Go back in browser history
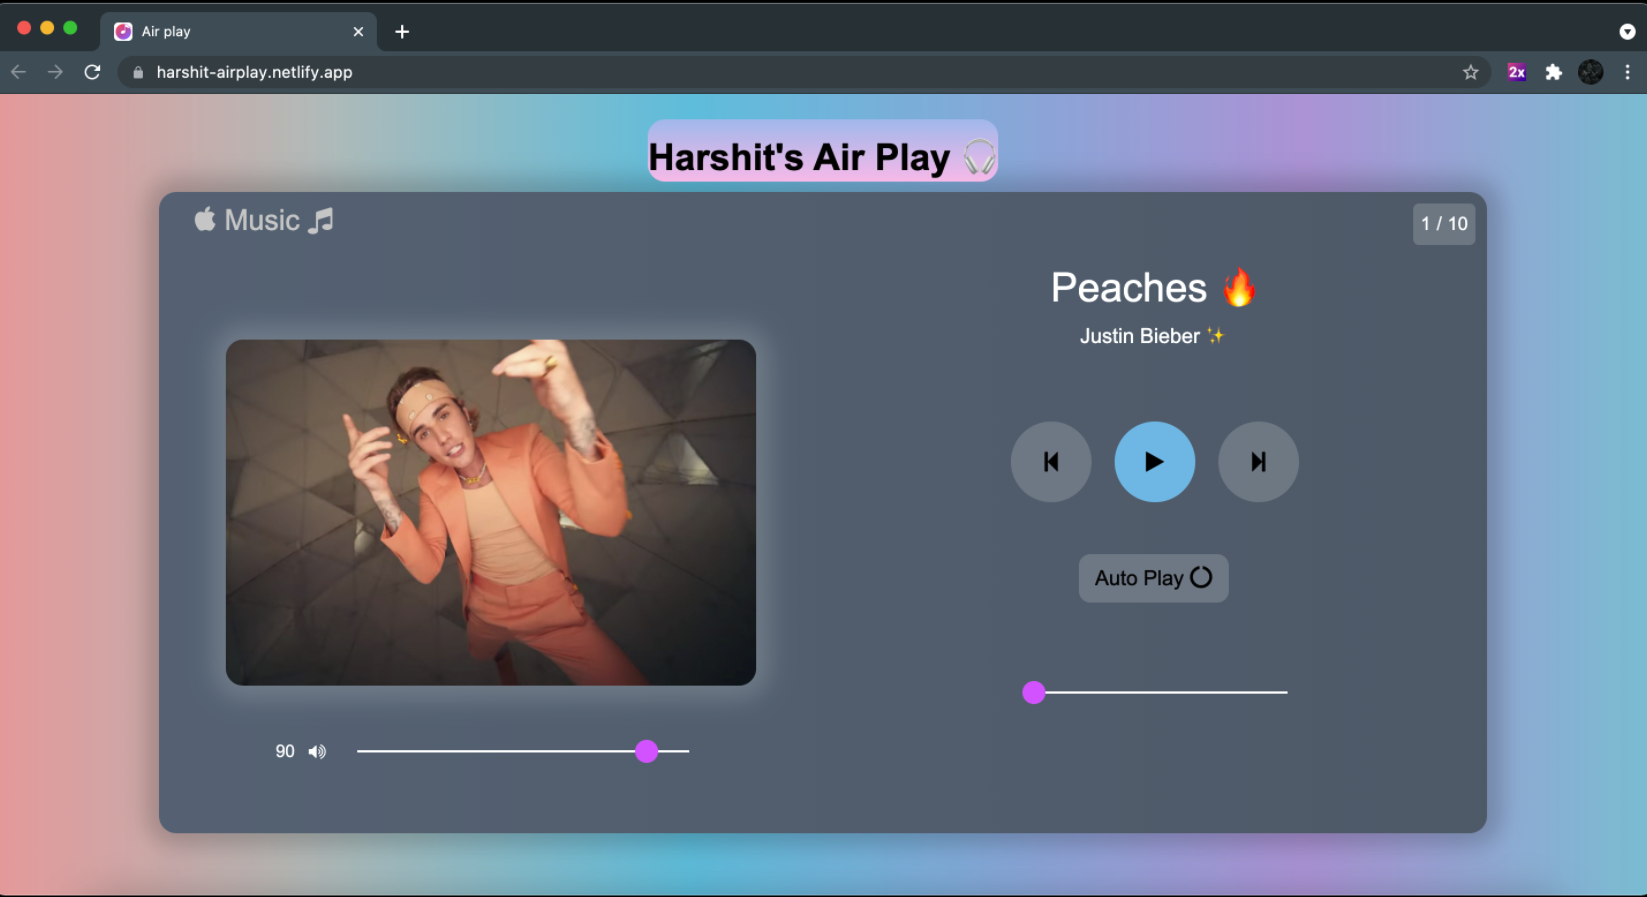This screenshot has width=1647, height=897. (18, 72)
